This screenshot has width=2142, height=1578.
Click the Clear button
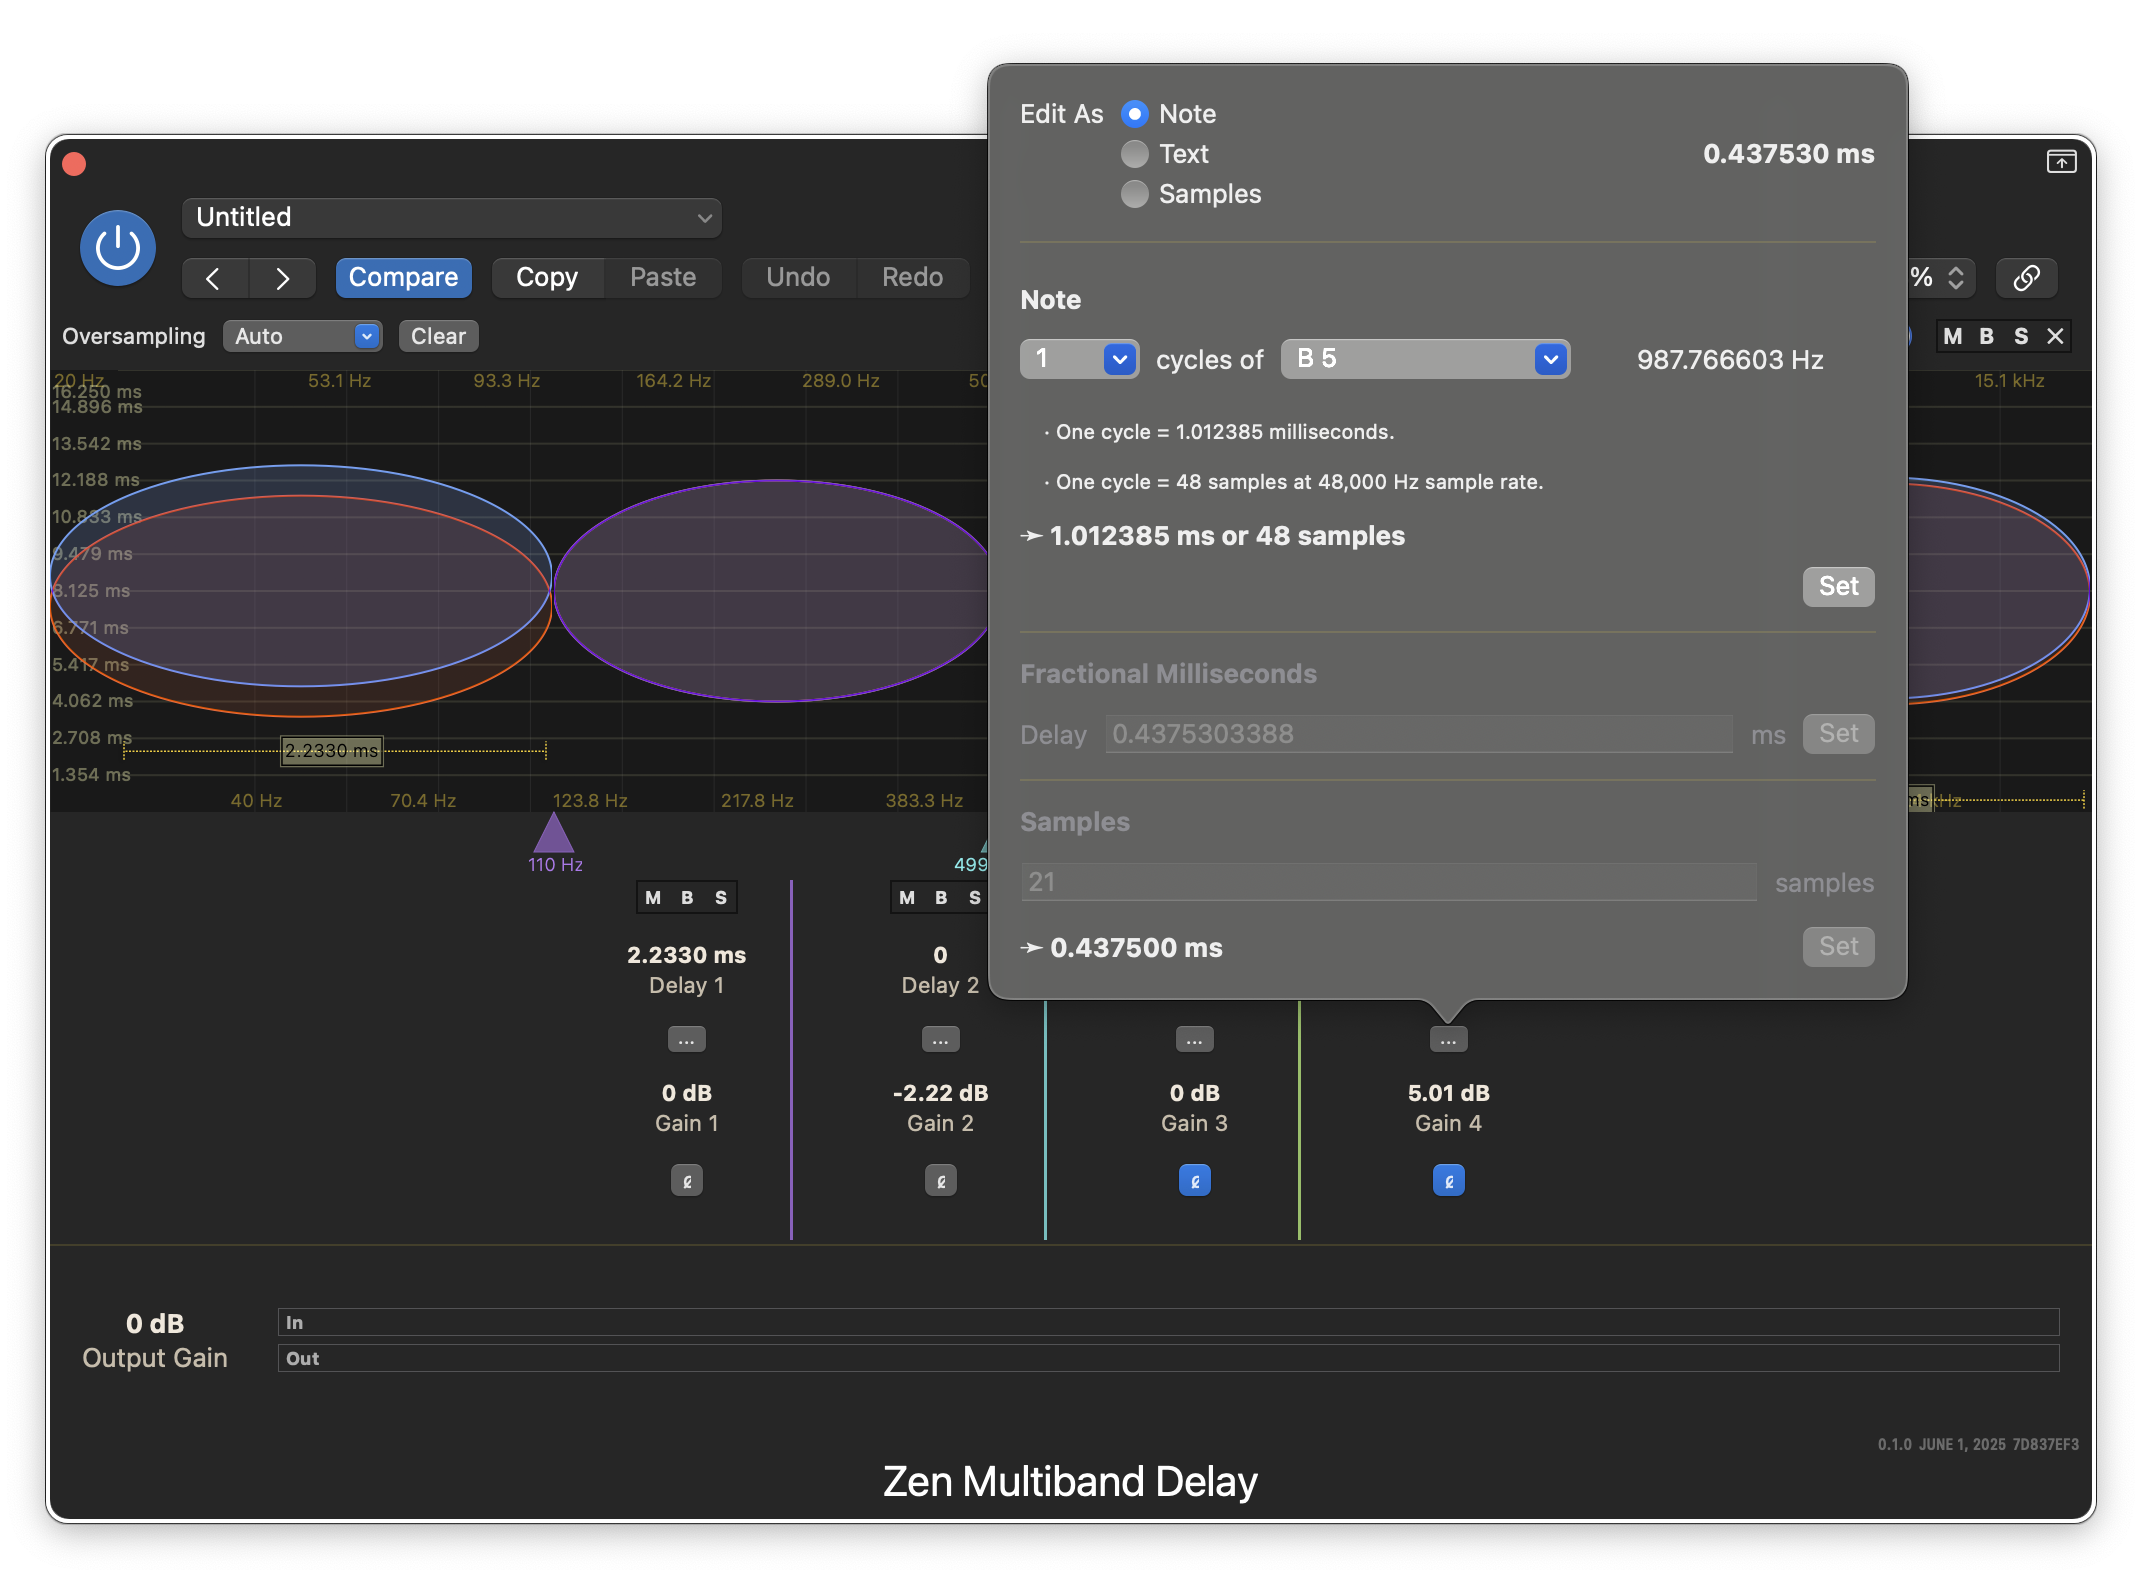tap(438, 336)
